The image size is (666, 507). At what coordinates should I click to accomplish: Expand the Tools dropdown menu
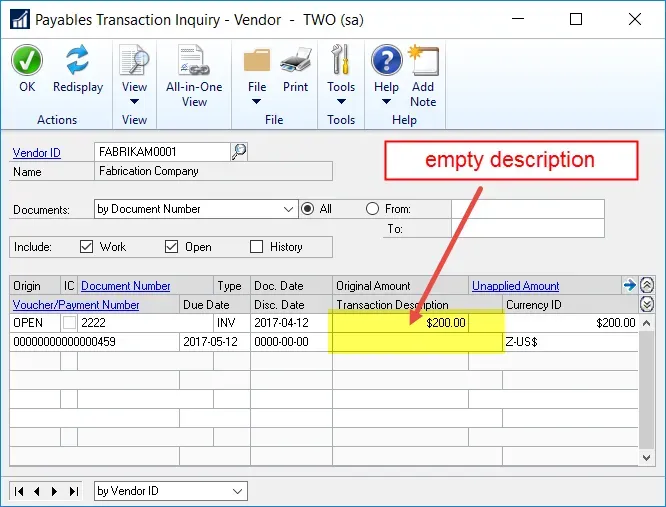tap(341, 101)
